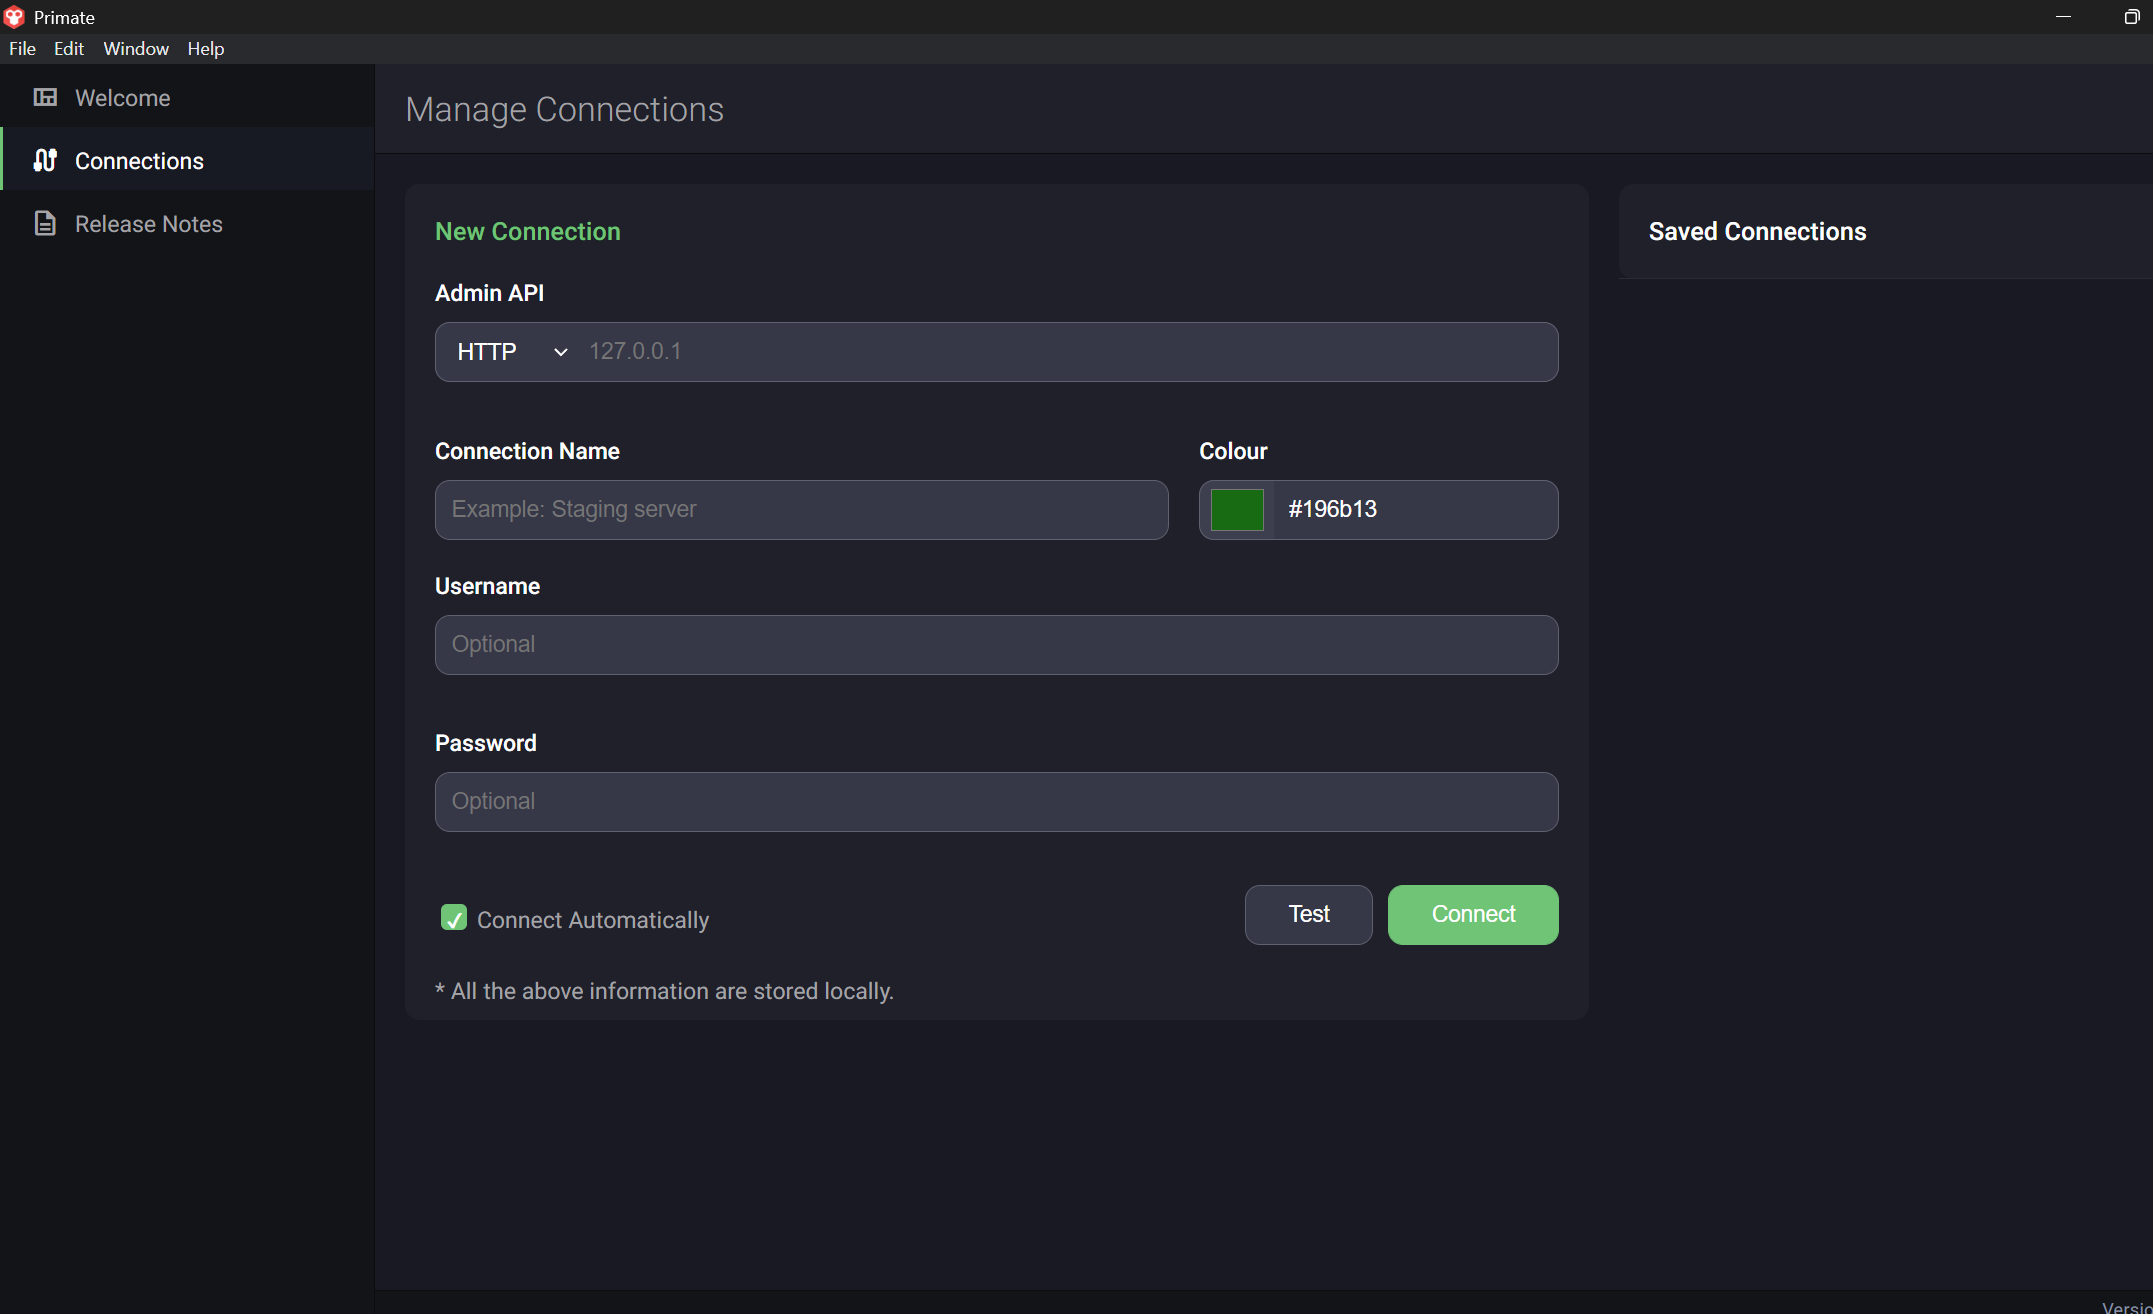Focus the Admin API address field
The height and width of the screenshot is (1314, 2153).
(1067, 352)
